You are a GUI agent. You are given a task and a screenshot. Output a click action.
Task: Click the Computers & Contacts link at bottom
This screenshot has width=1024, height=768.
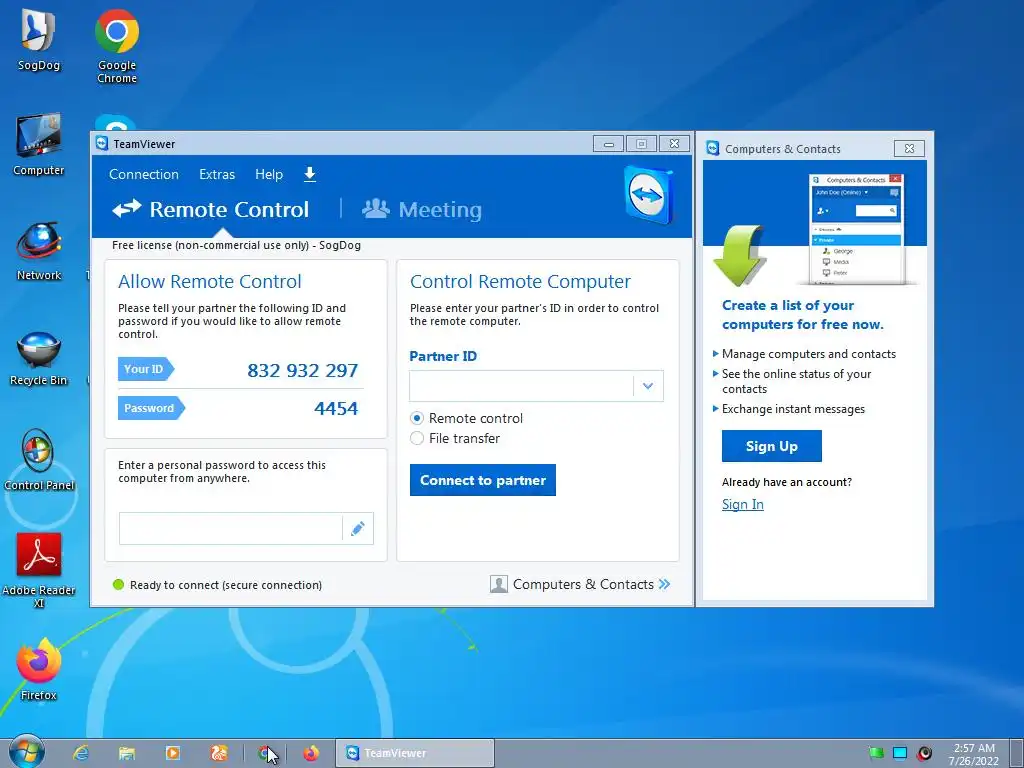[x=583, y=584]
